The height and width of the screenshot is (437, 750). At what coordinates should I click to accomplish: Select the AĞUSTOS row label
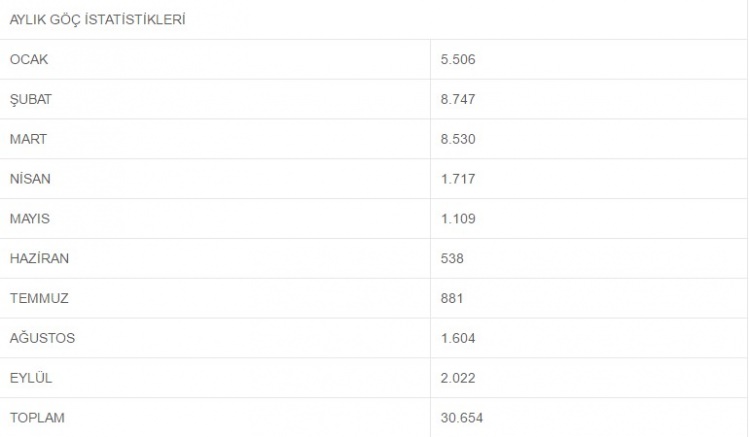[x=42, y=338]
